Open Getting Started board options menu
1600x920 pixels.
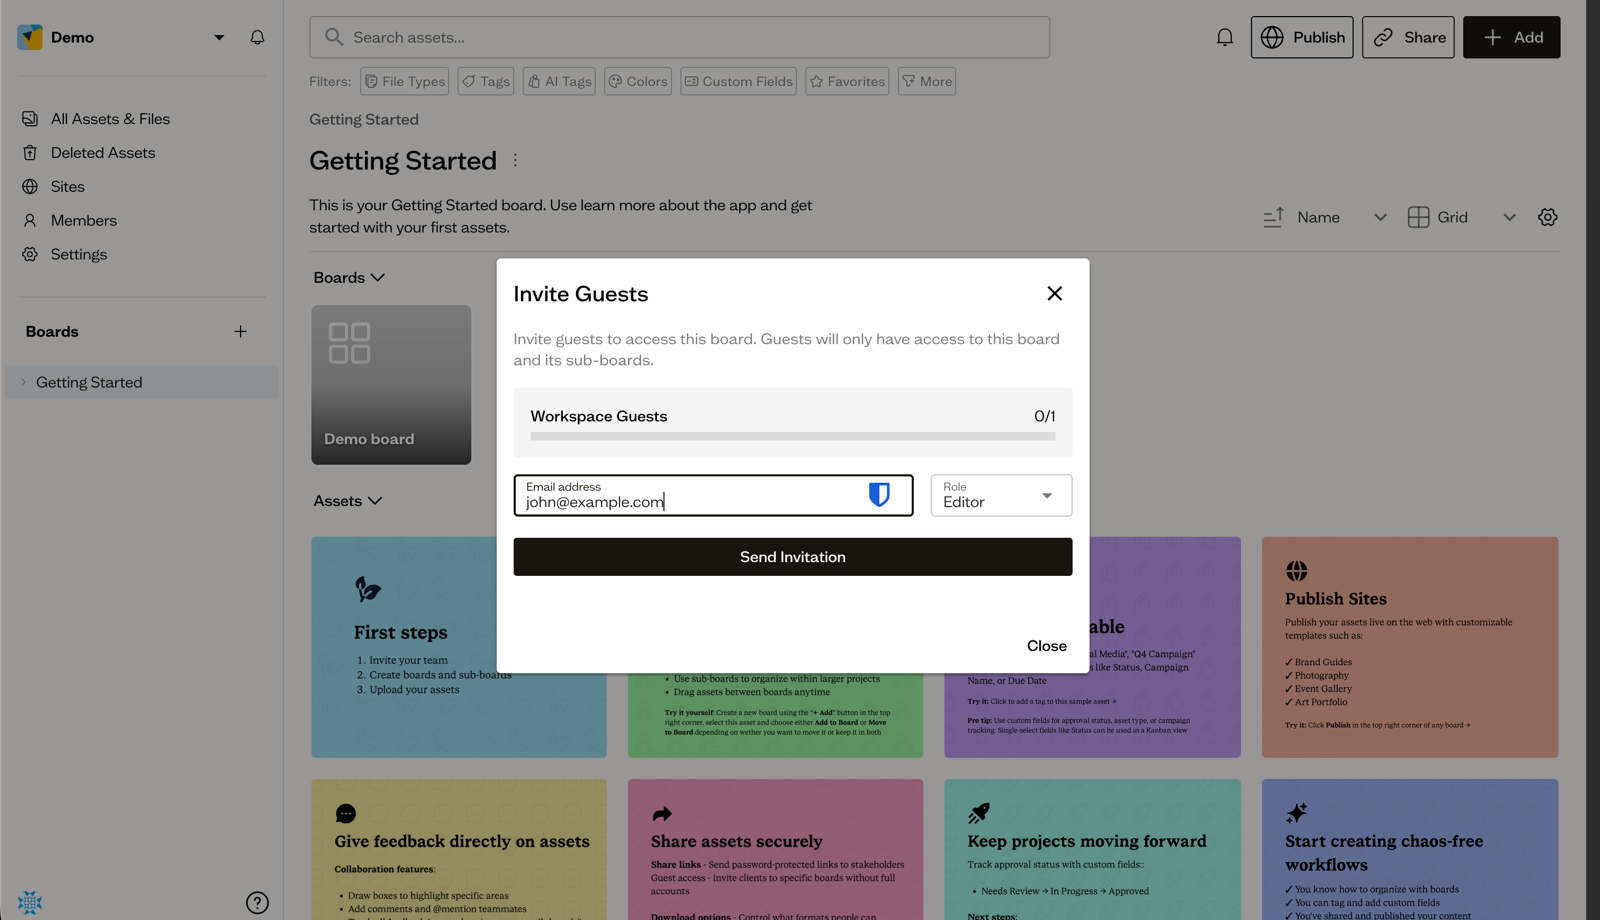[x=515, y=160]
